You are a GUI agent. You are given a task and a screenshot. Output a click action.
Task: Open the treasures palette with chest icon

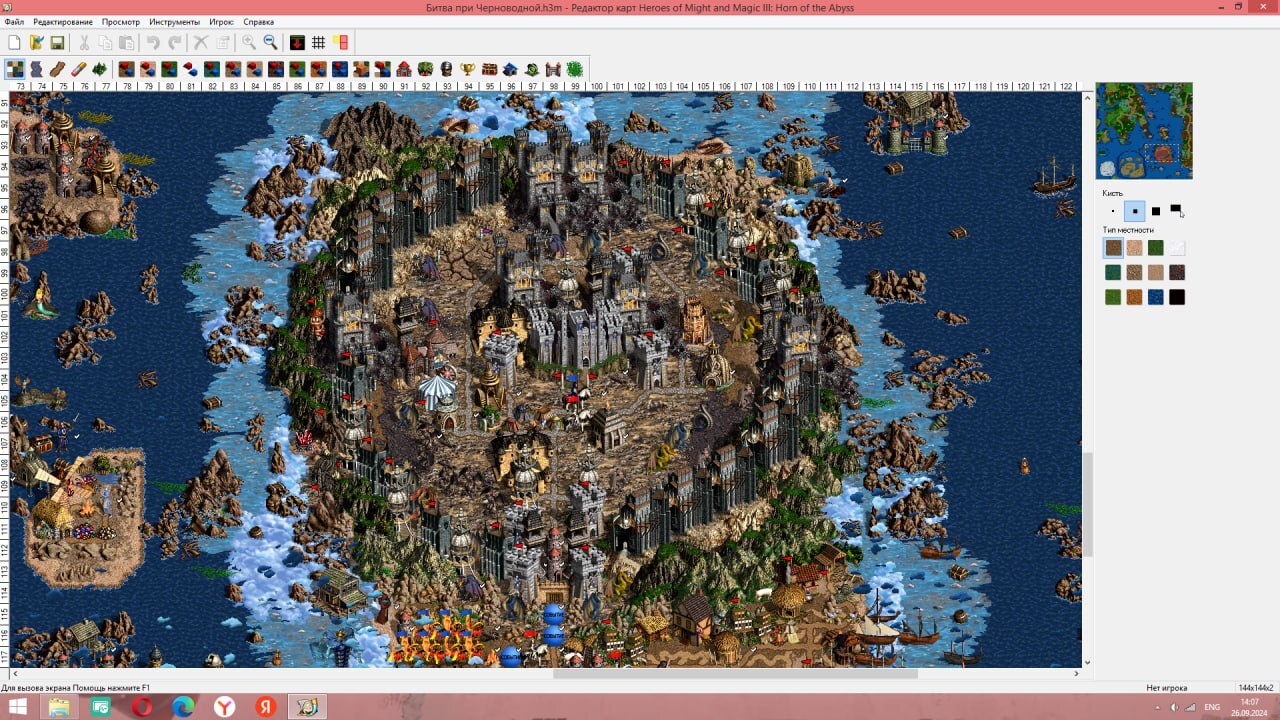tap(489, 69)
